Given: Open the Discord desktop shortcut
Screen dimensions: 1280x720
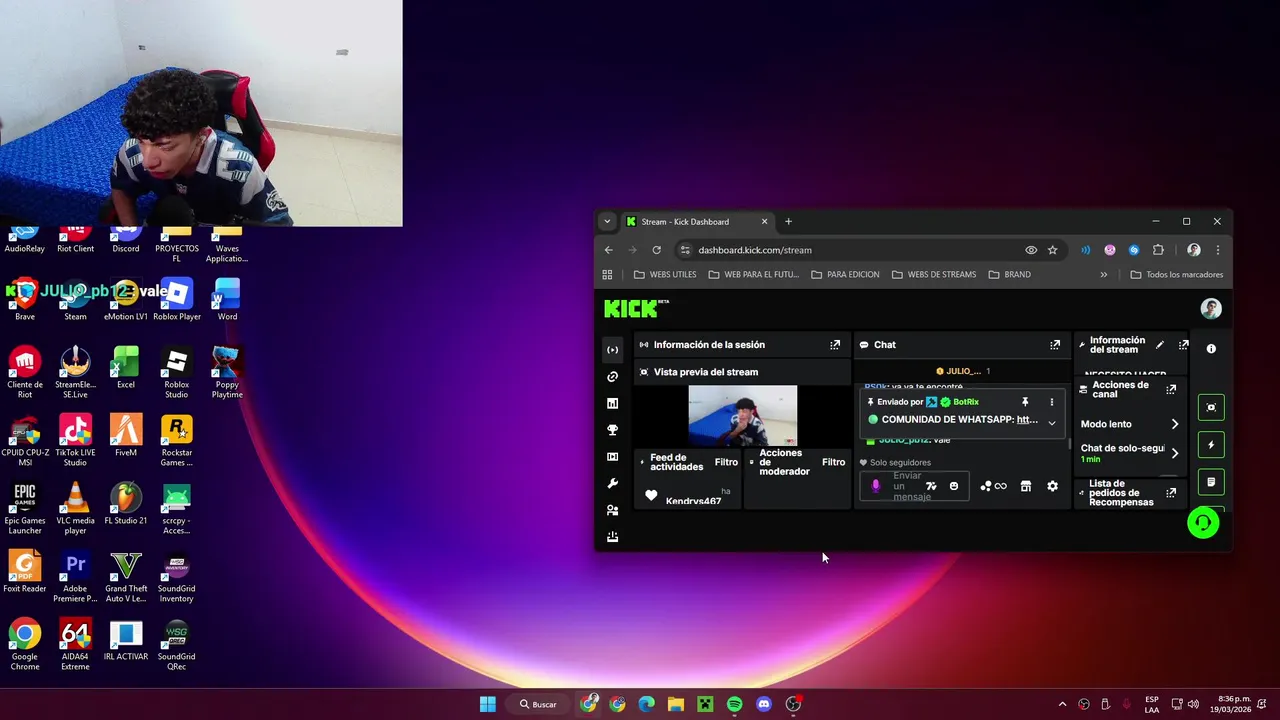Looking at the screenshot, I should pos(126,240).
